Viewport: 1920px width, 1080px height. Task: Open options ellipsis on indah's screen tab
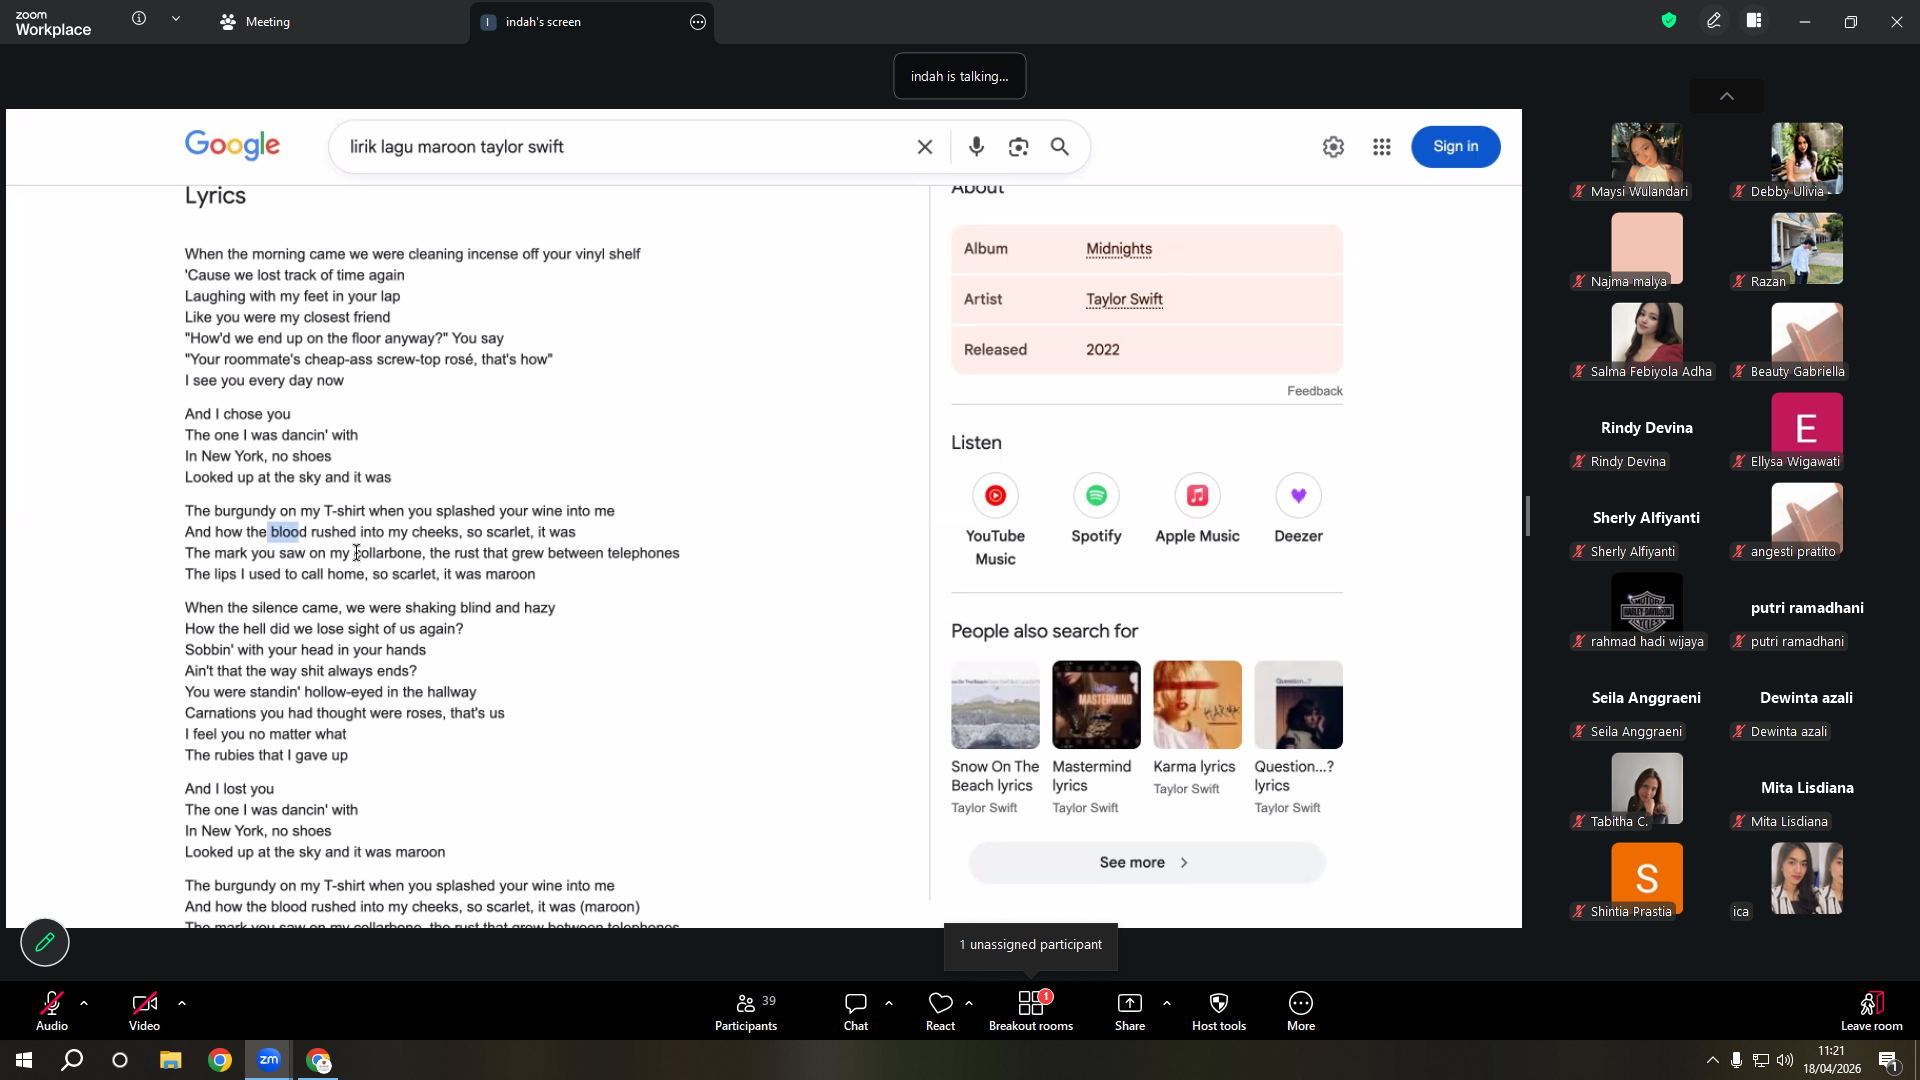tap(698, 22)
